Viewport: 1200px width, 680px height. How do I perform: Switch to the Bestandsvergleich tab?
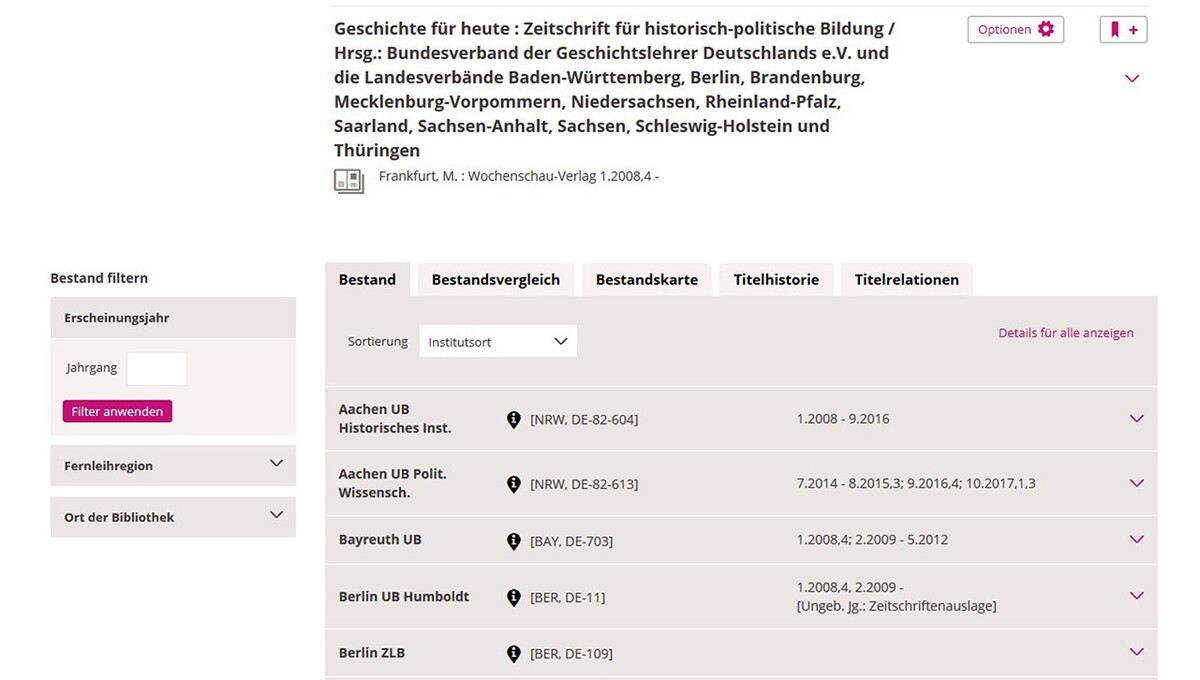pyautogui.click(x=495, y=280)
